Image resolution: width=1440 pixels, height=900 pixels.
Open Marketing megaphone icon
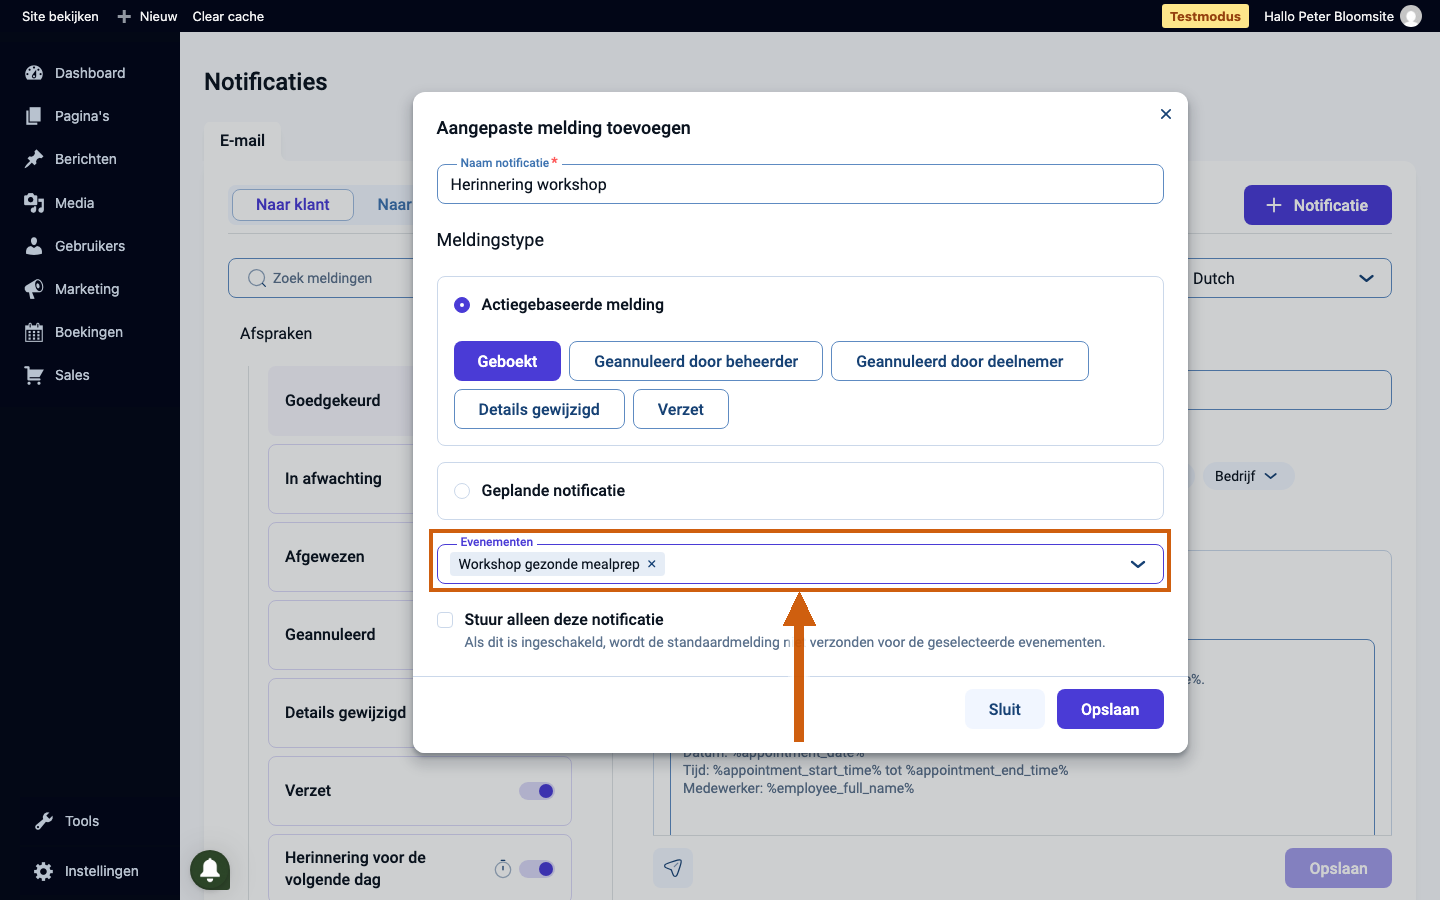pos(34,289)
